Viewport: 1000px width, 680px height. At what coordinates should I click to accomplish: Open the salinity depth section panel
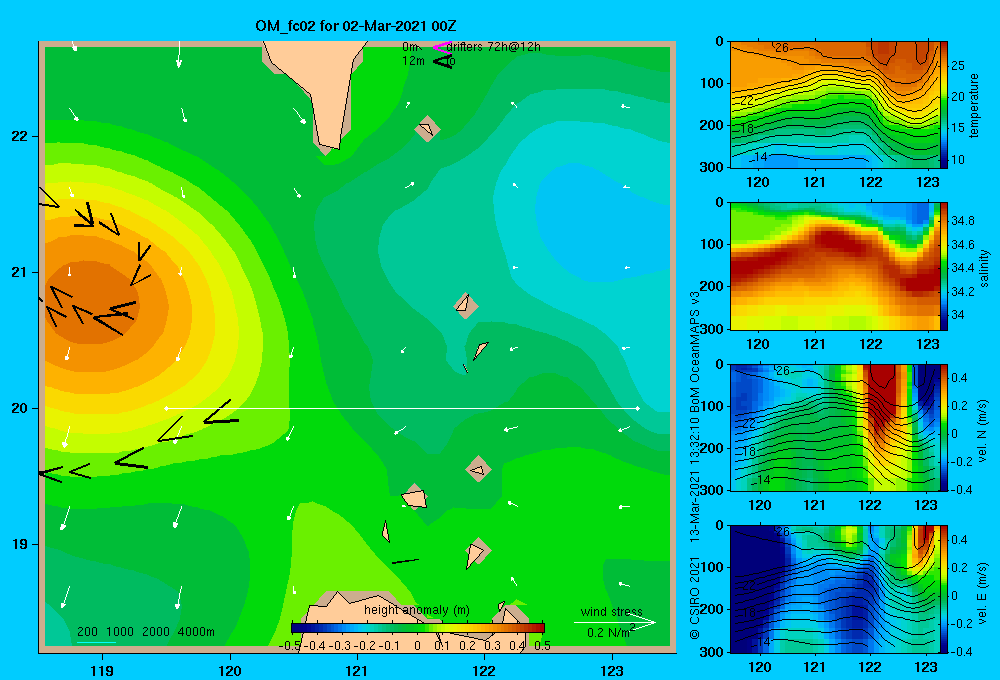pos(834,266)
